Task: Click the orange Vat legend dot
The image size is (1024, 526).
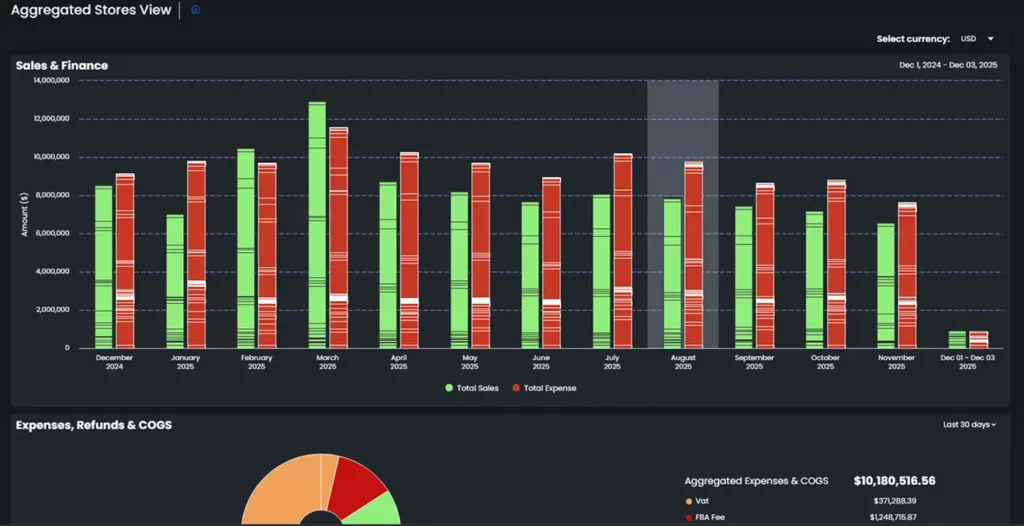Action: tap(688, 501)
